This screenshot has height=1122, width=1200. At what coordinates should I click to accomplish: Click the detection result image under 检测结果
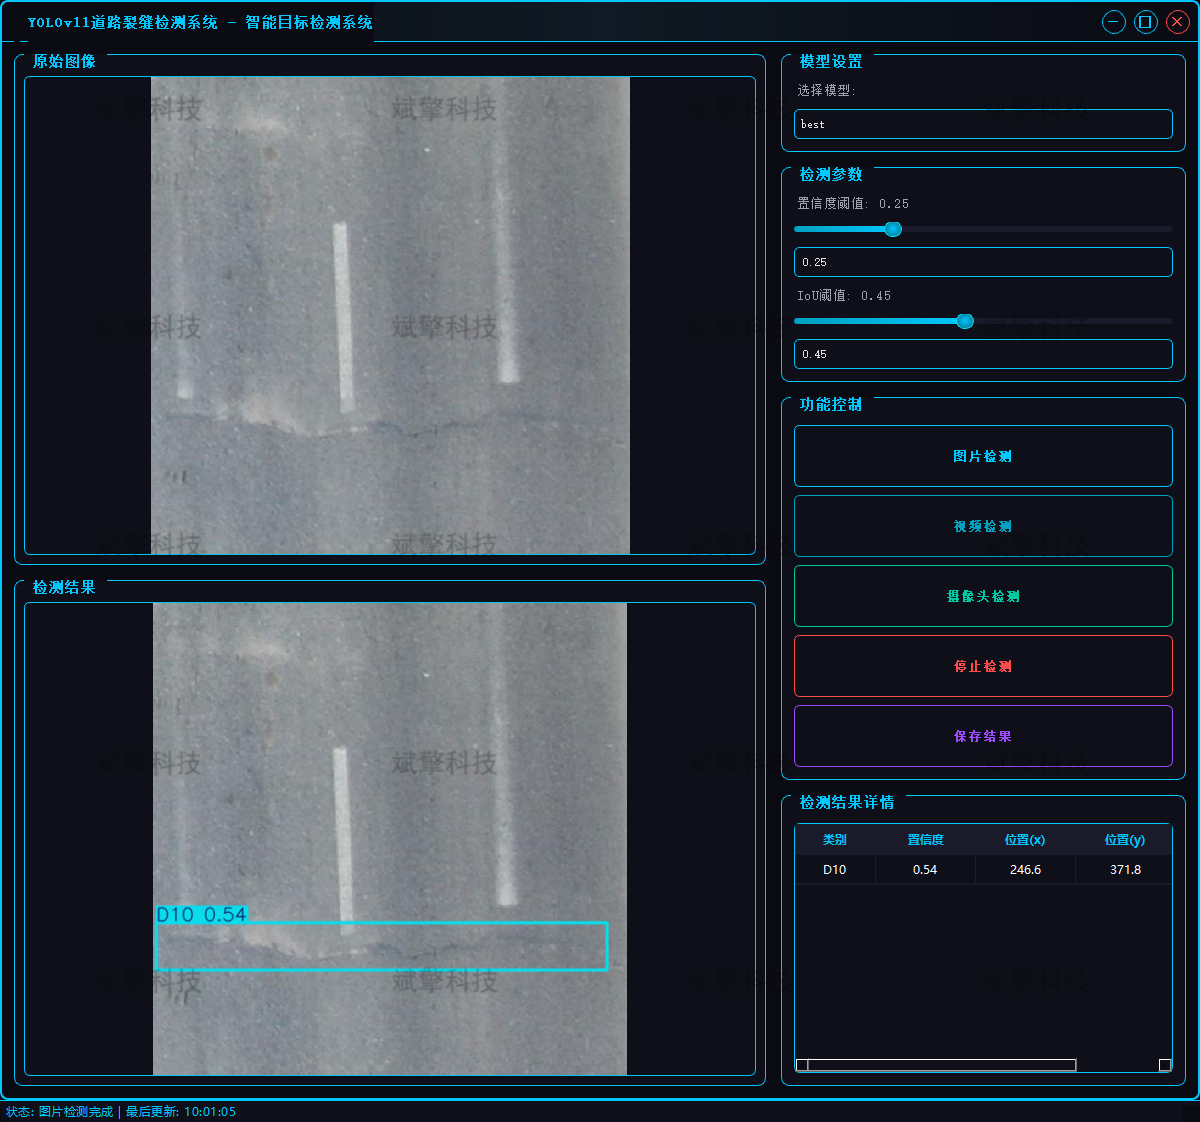(x=390, y=839)
